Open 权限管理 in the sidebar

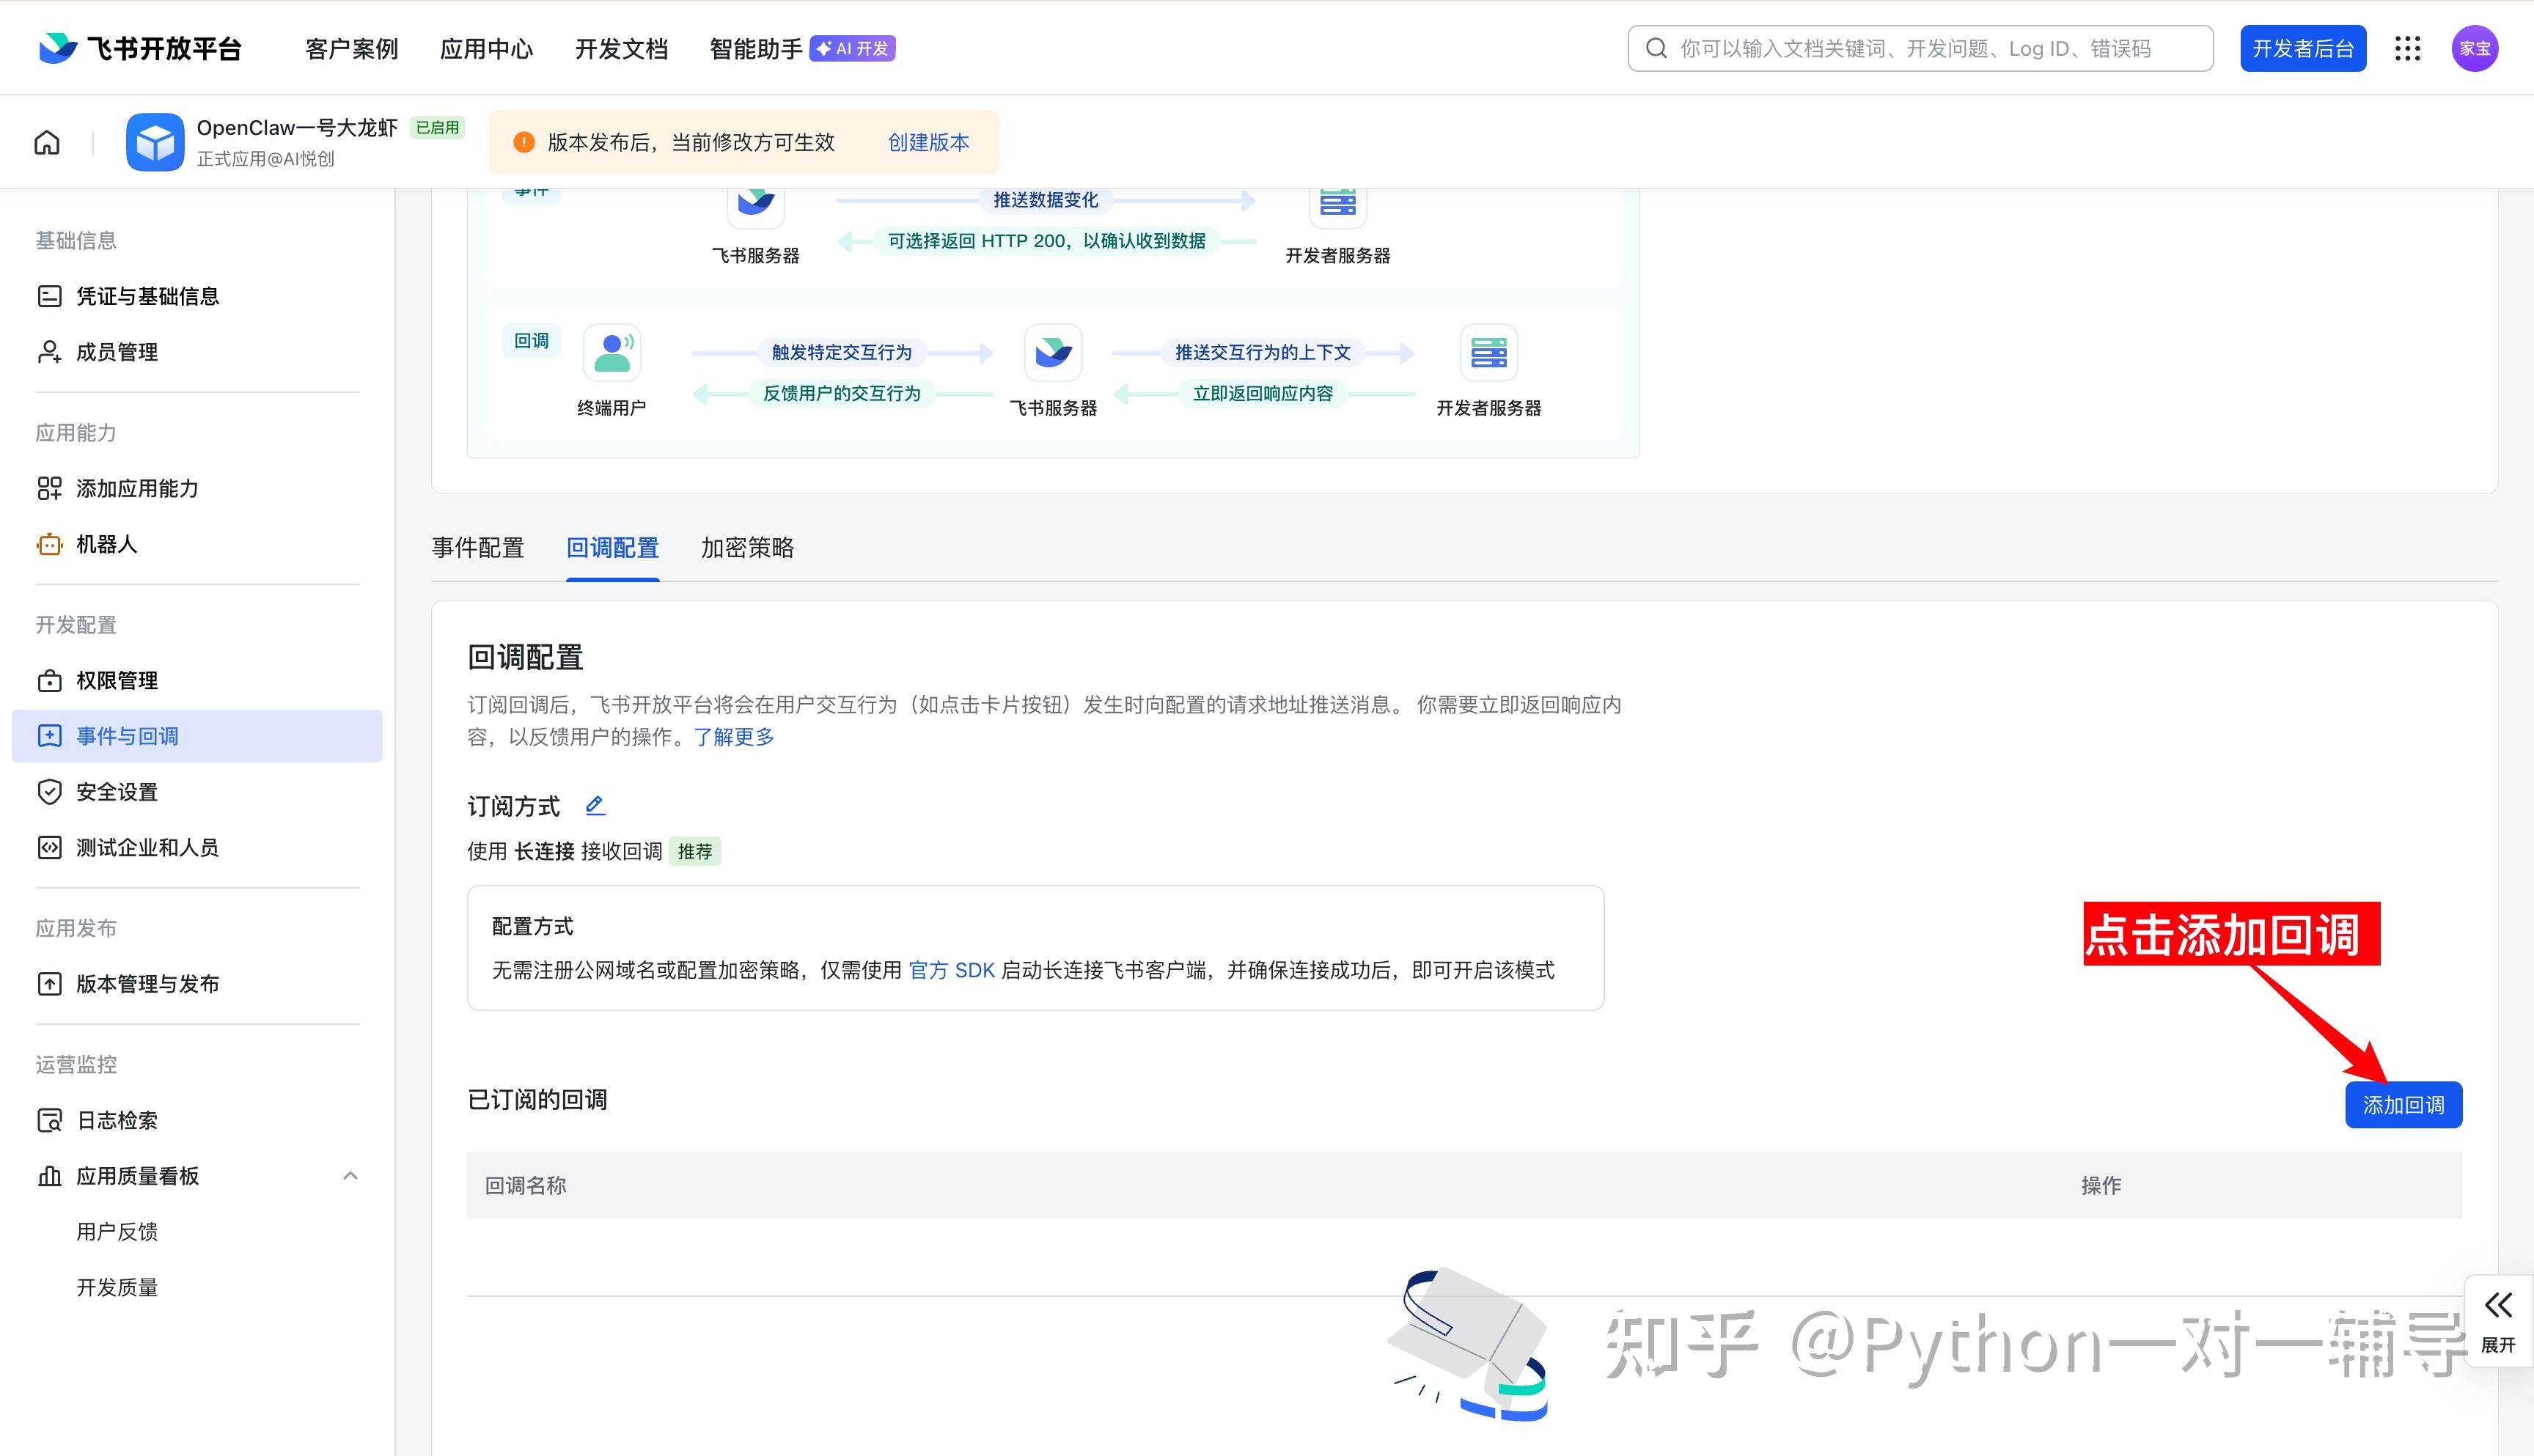pyautogui.click(x=117, y=680)
